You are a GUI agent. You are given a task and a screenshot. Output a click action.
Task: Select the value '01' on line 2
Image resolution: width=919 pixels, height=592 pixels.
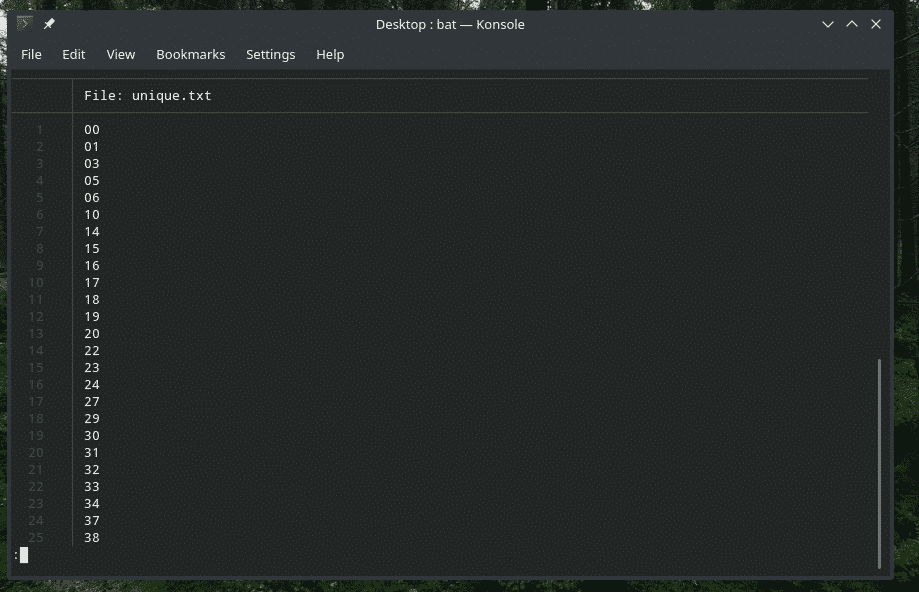tap(92, 147)
